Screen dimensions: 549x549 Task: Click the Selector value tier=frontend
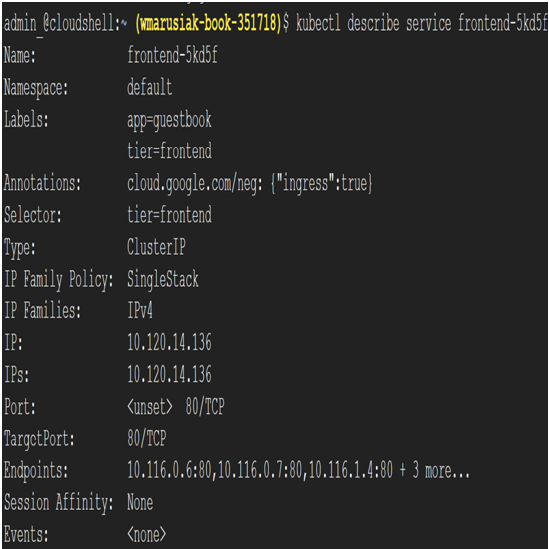(x=169, y=215)
